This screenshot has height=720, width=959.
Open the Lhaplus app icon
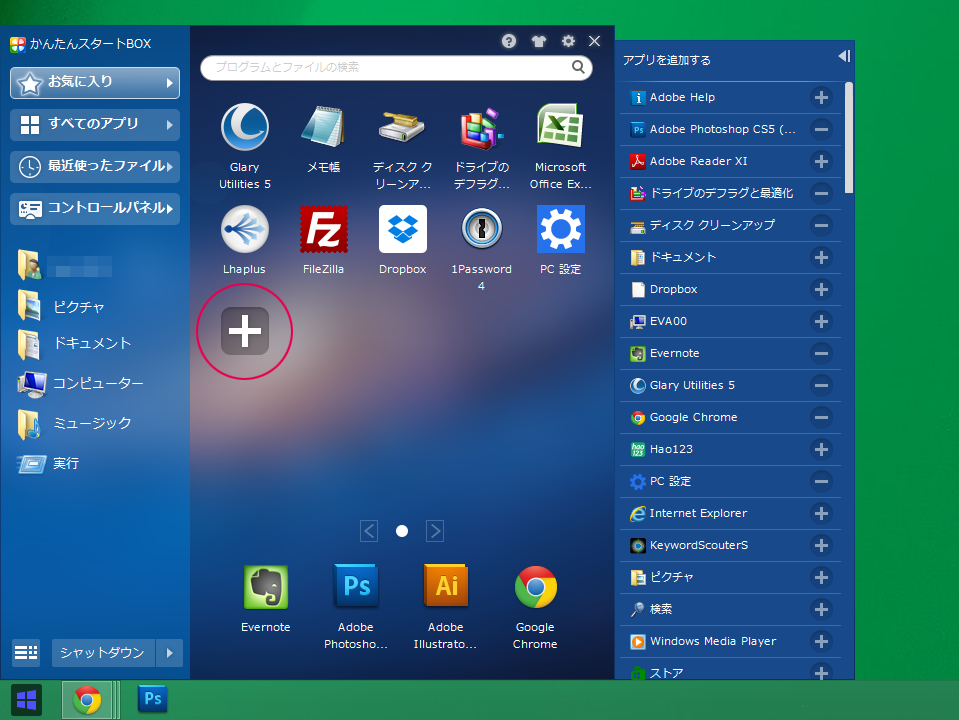coord(245,229)
